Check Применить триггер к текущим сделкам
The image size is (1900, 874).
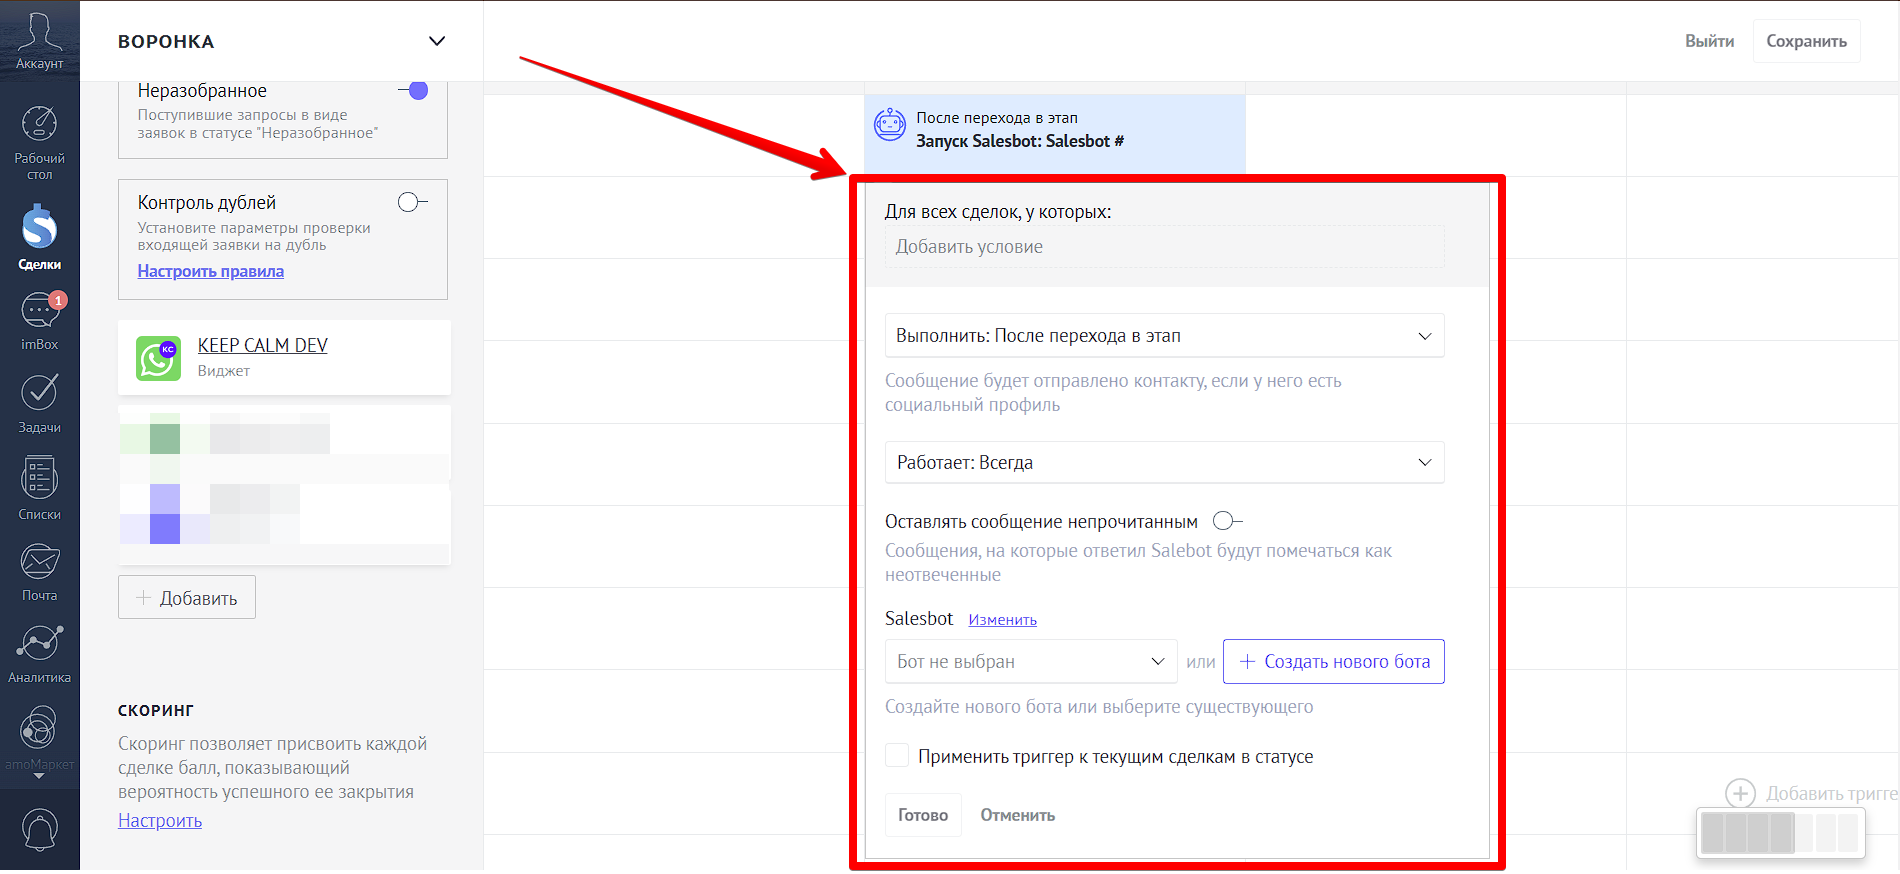pyautogui.click(x=897, y=756)
